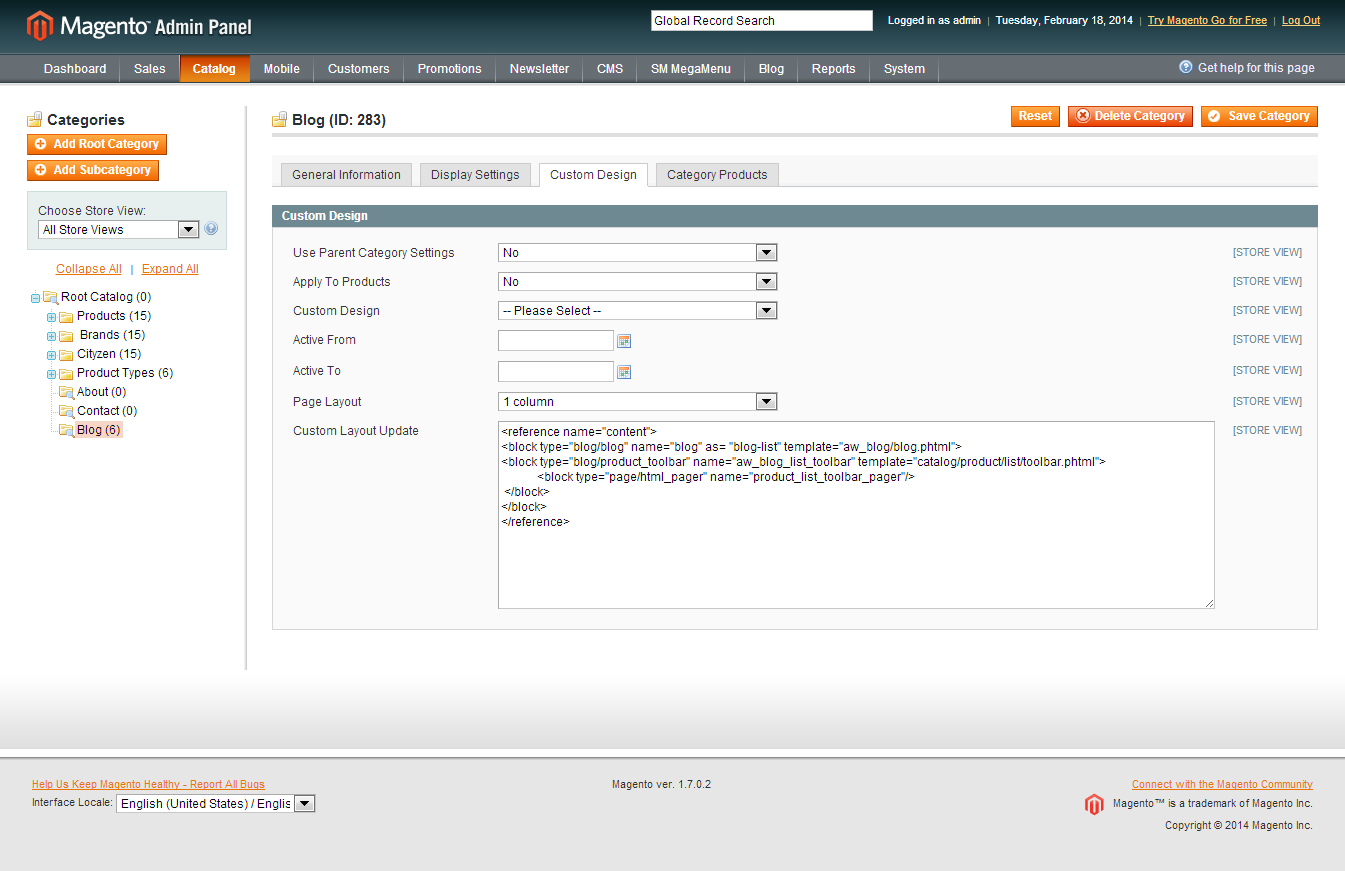Select Brands (15) in category tree

click(112, 335)
